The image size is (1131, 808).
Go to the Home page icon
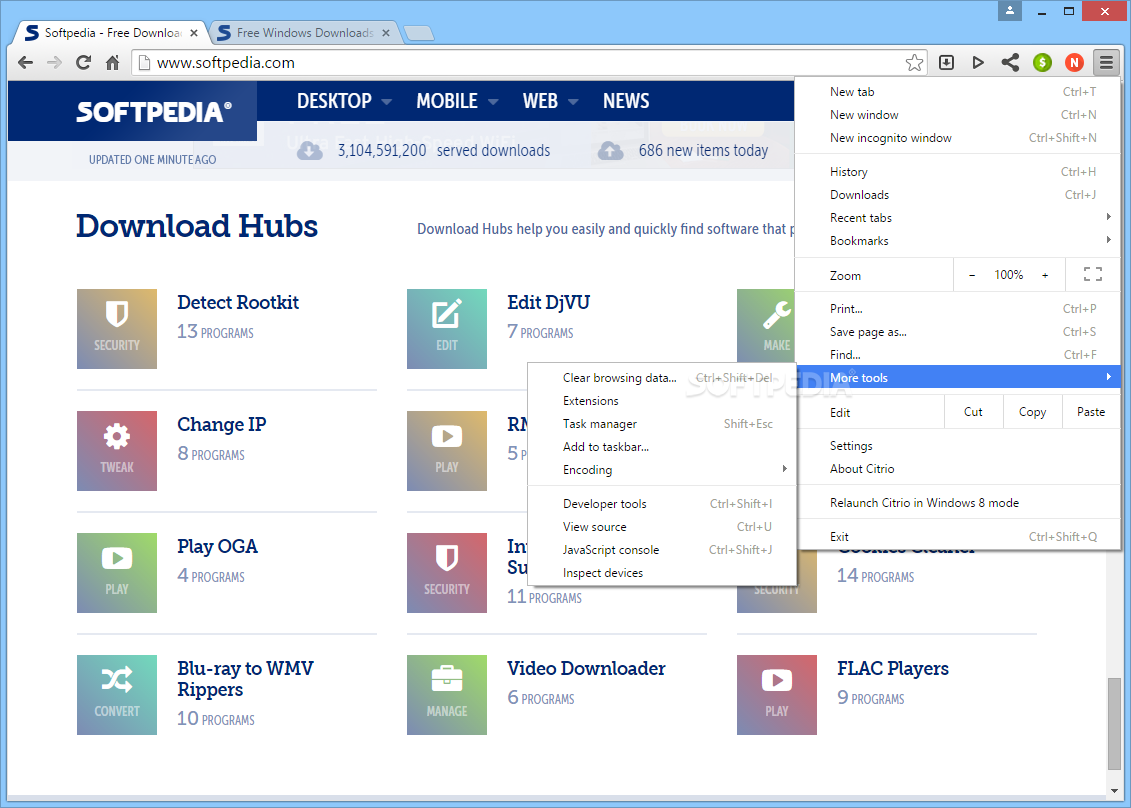113,63
